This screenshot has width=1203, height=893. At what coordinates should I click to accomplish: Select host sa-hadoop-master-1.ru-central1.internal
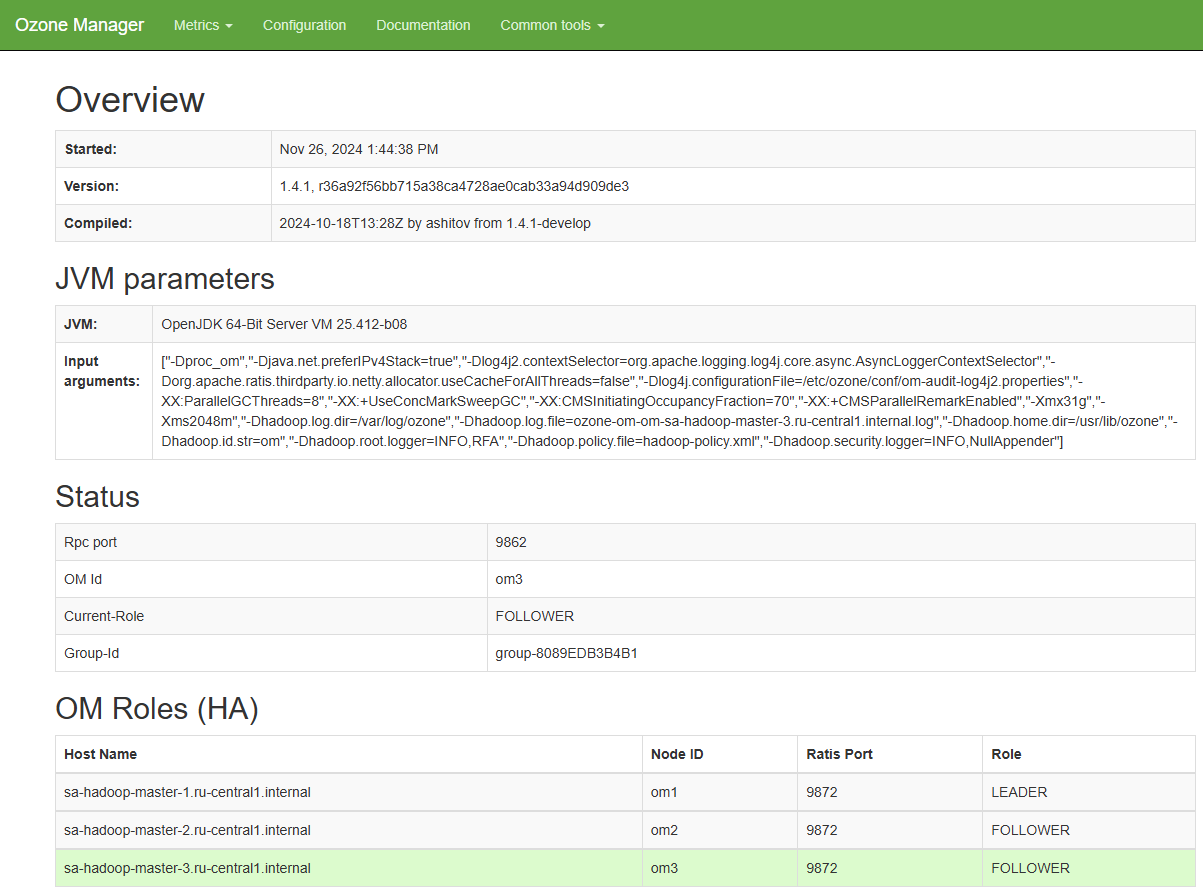pos(187,792)
